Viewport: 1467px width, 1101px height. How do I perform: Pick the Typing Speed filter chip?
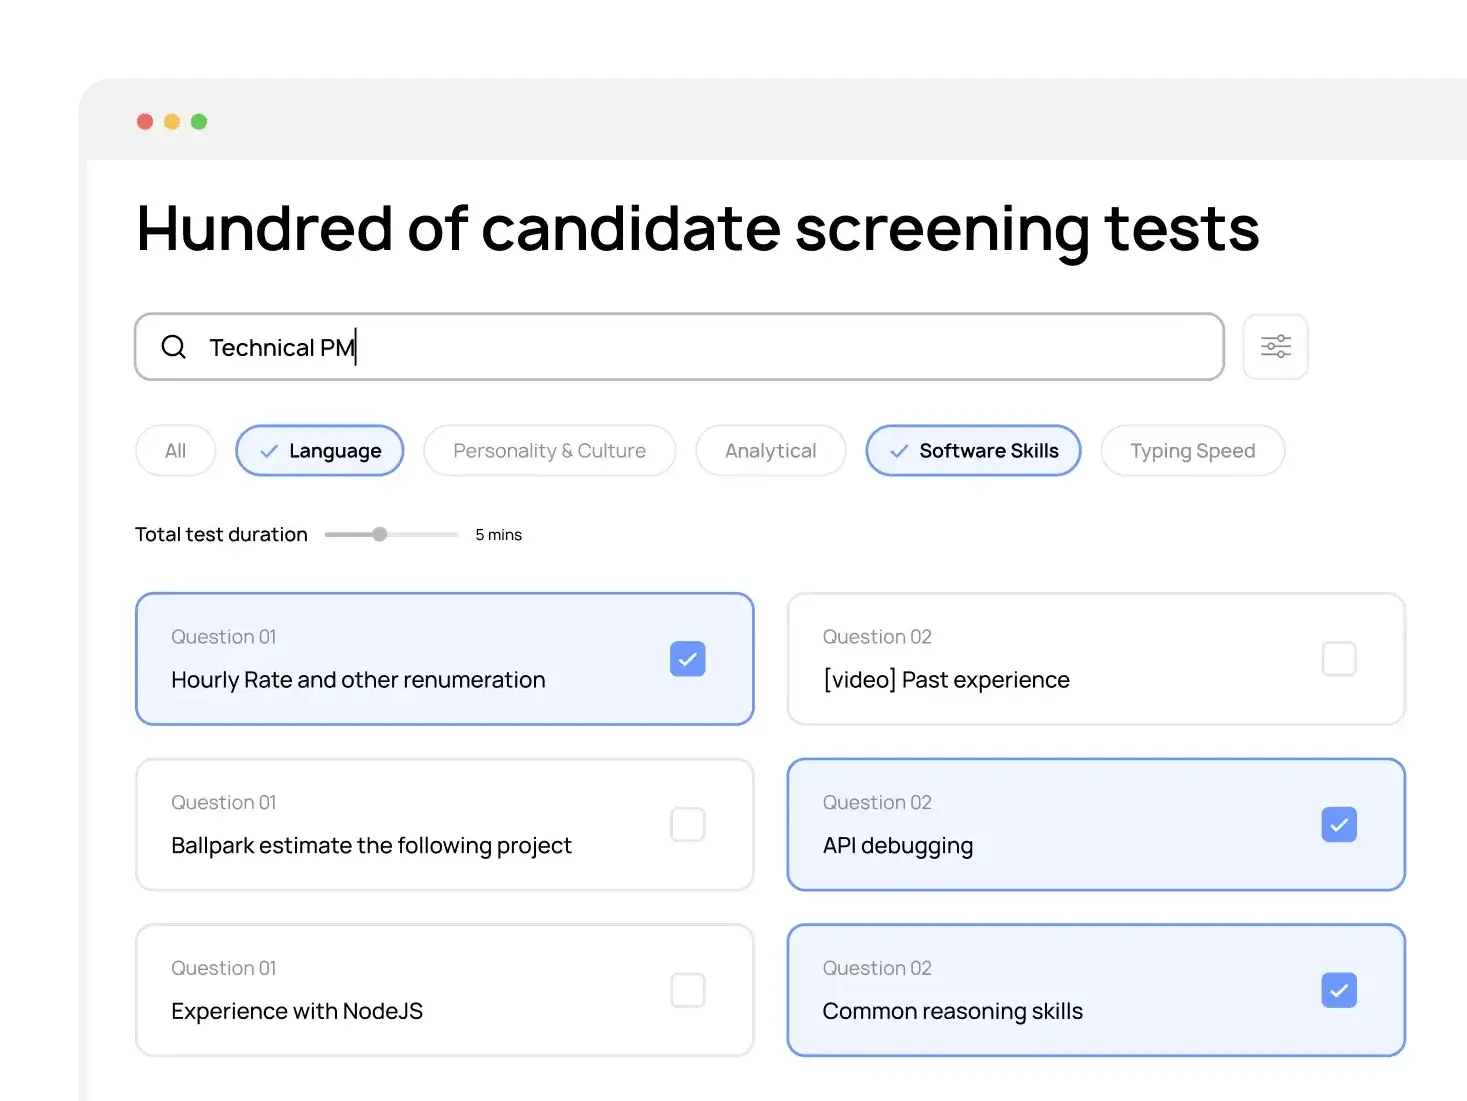tap(1192, 451)
